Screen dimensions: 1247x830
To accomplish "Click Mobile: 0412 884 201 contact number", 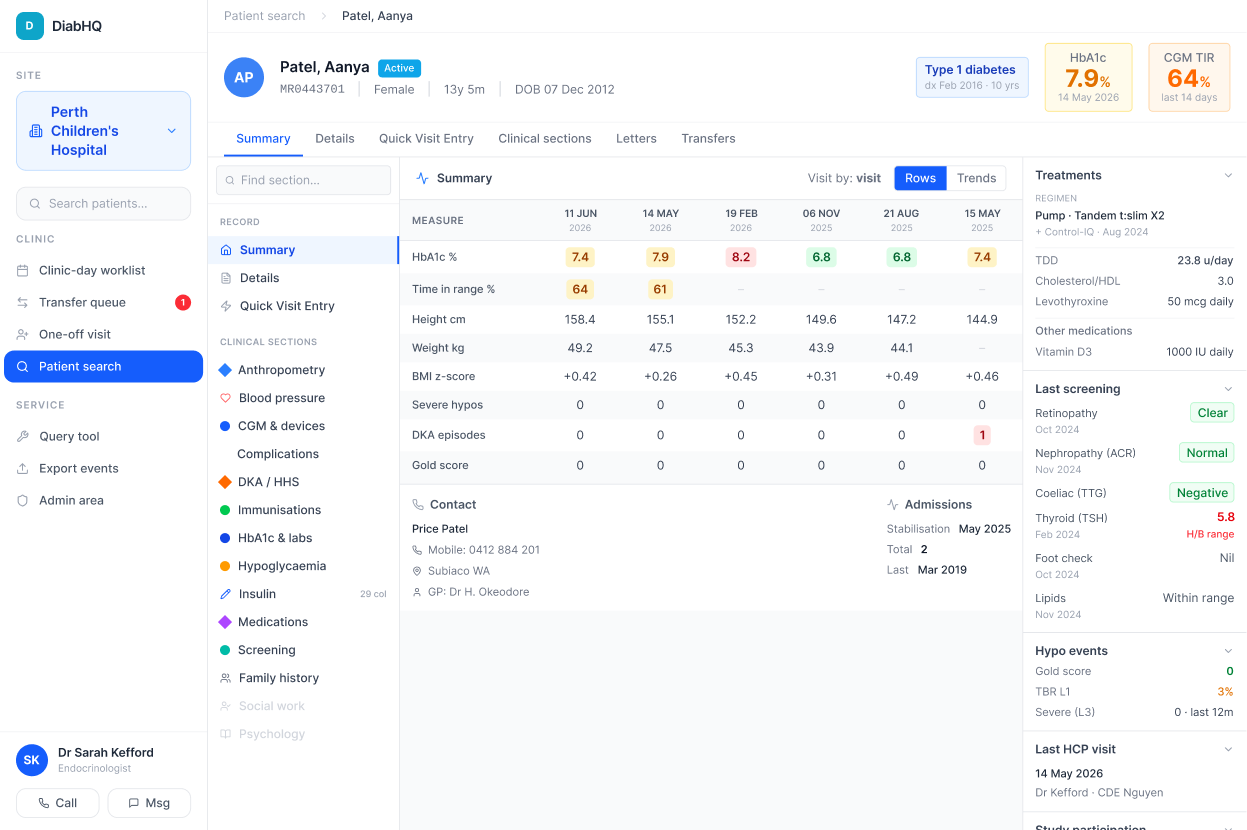I will click(484, 550).
